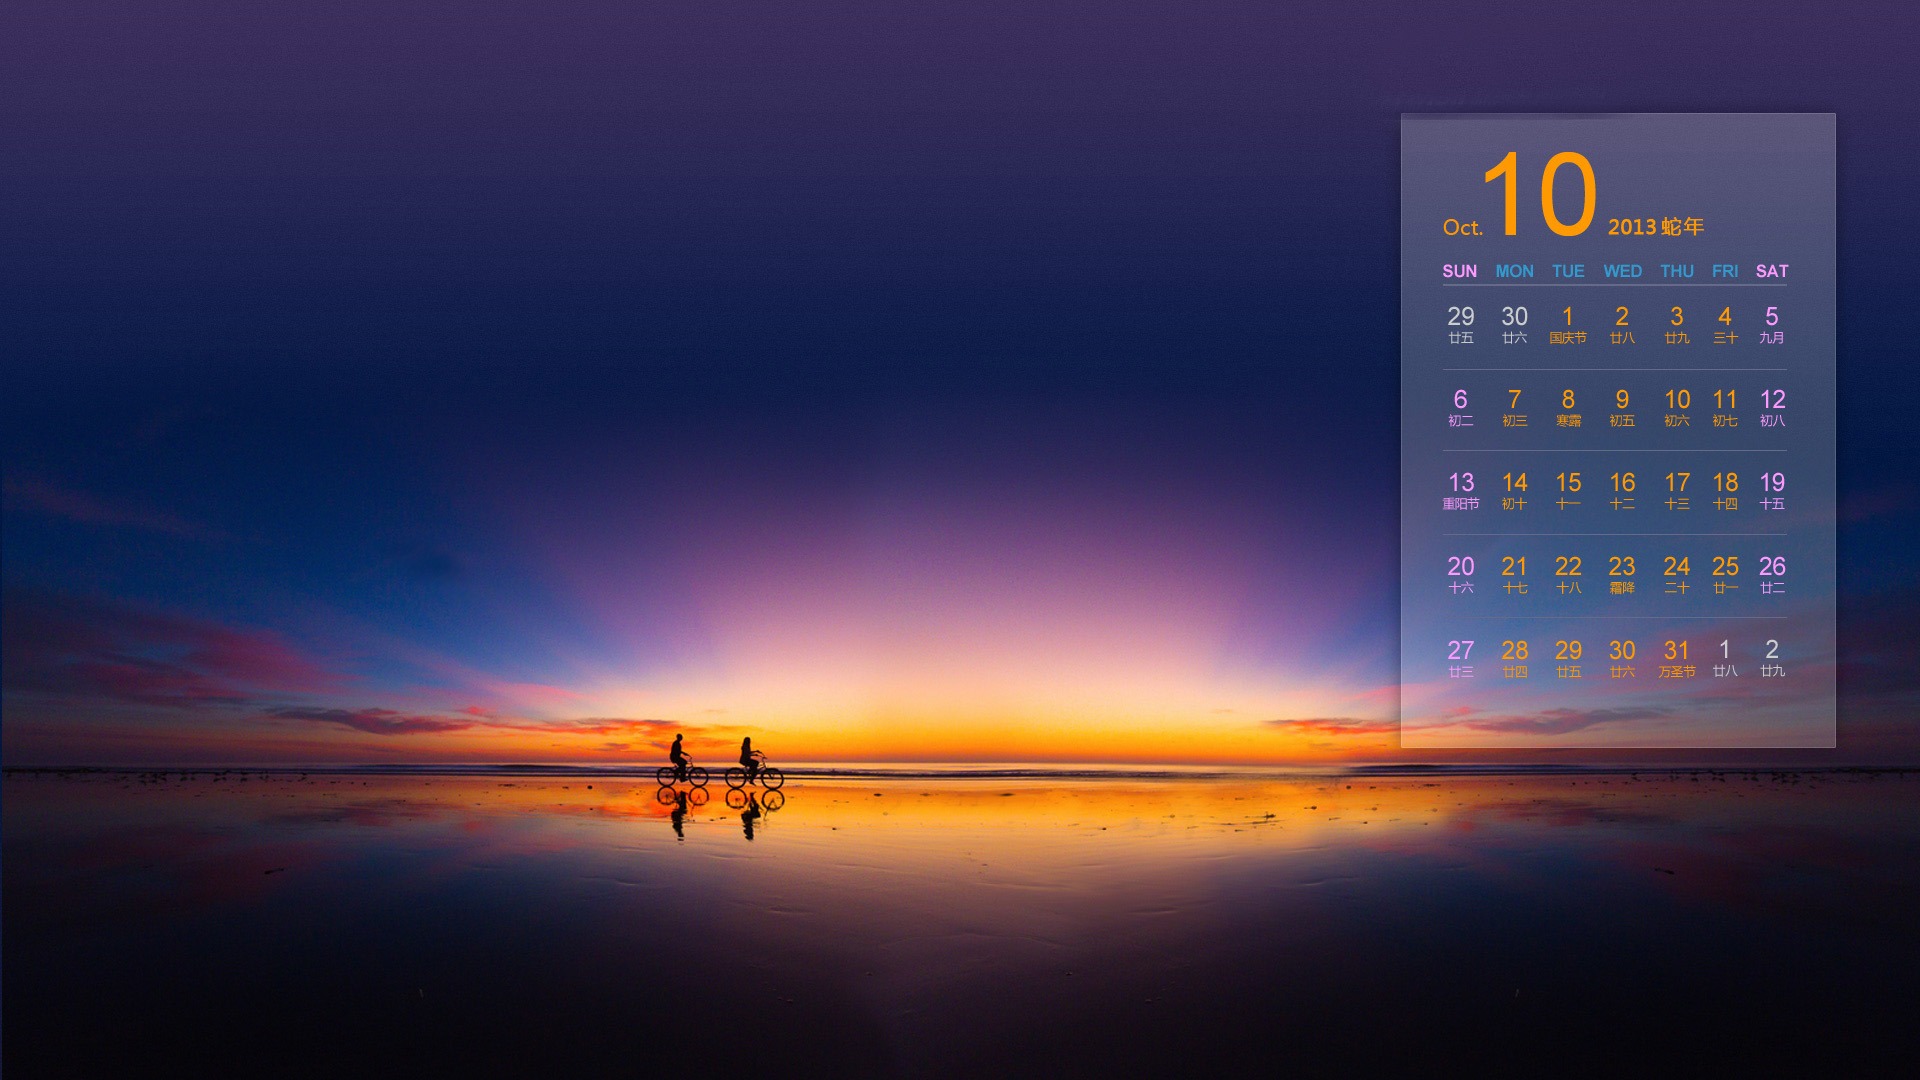
Task: Click the Oct. month label
Action: click(1461, 228)
